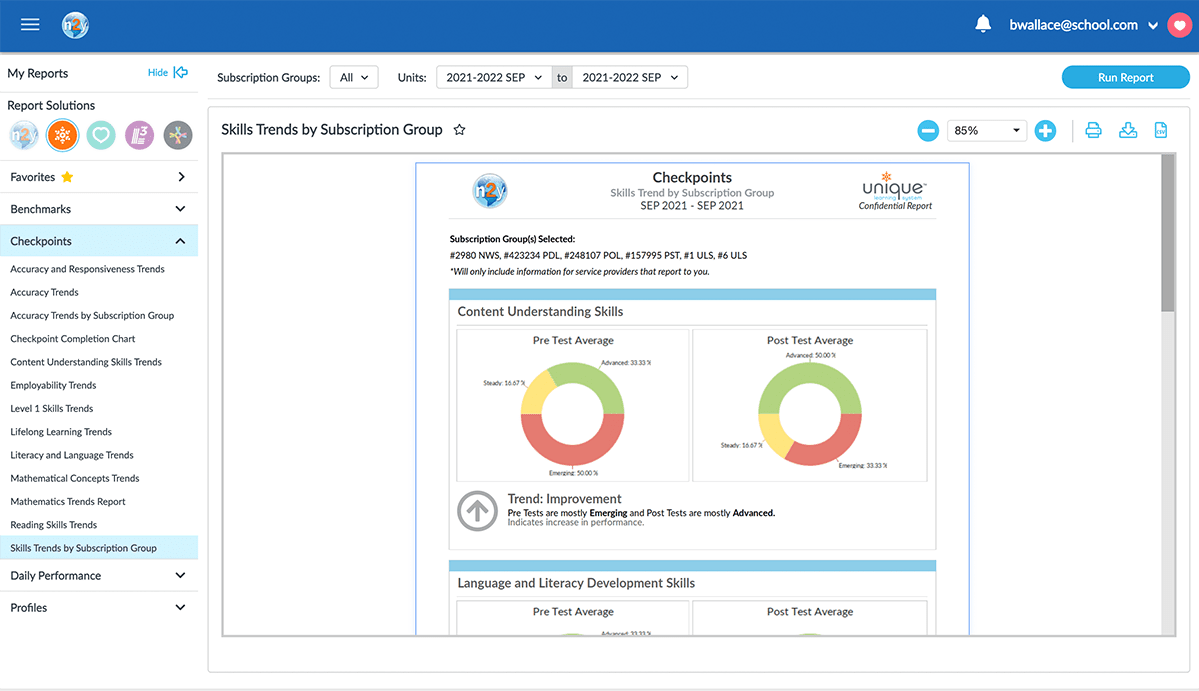Screen dimensions: 1199x691
Task: Open the Mathematics Trends Report
Action: (68, 502)
